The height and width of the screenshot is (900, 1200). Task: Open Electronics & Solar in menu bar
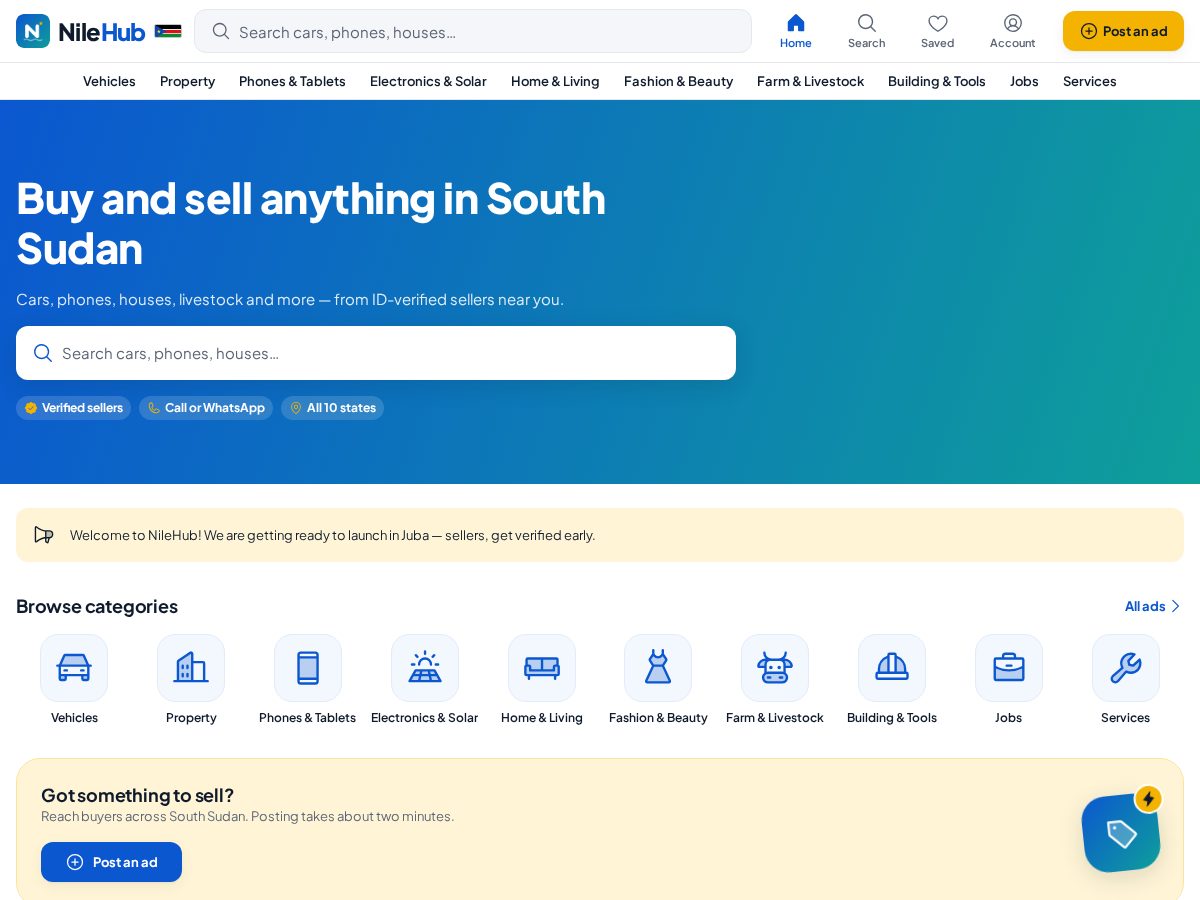pos(428,81)
